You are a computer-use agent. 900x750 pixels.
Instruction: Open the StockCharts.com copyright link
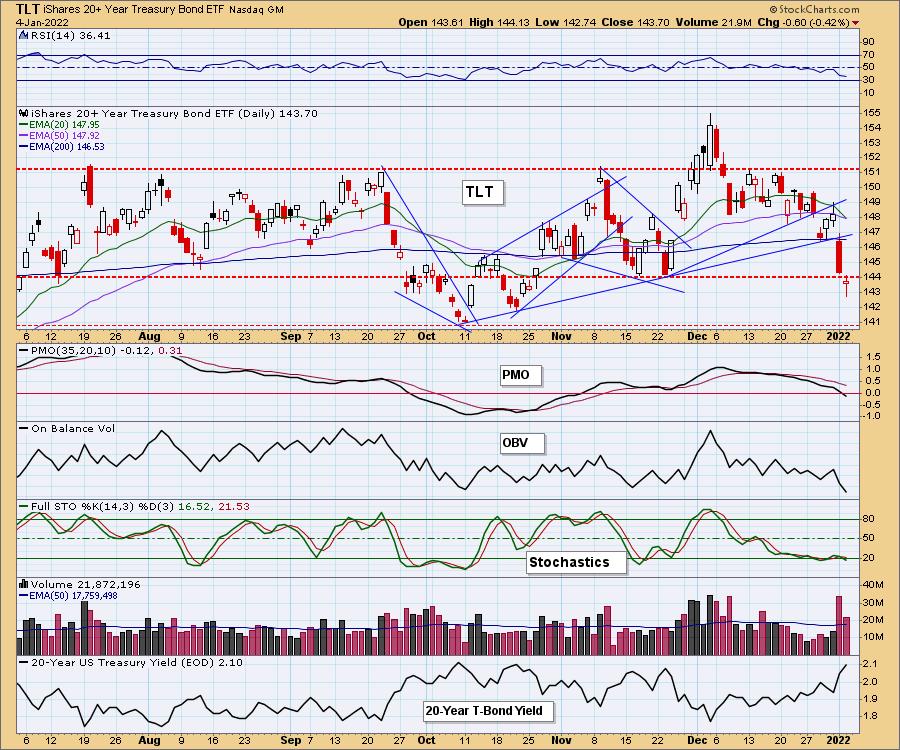(x=814, y=9)
